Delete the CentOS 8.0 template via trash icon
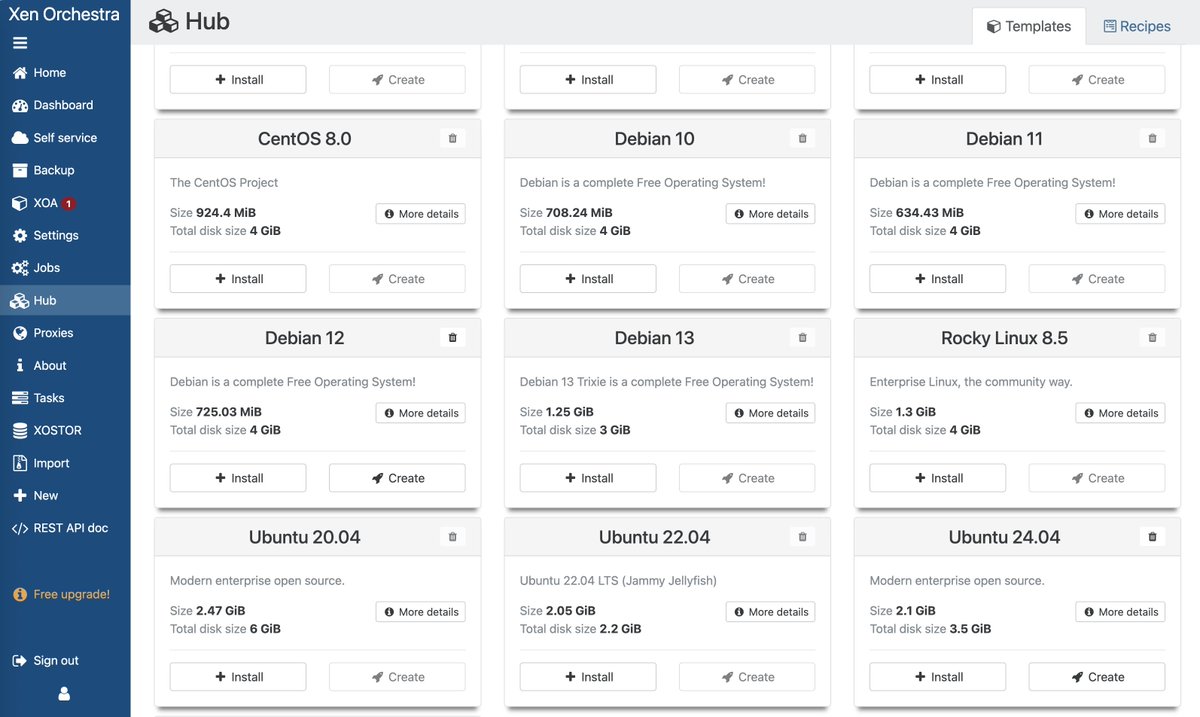Screen dimensions: 1200x717 pyautogui.click(x=452, y=139)
